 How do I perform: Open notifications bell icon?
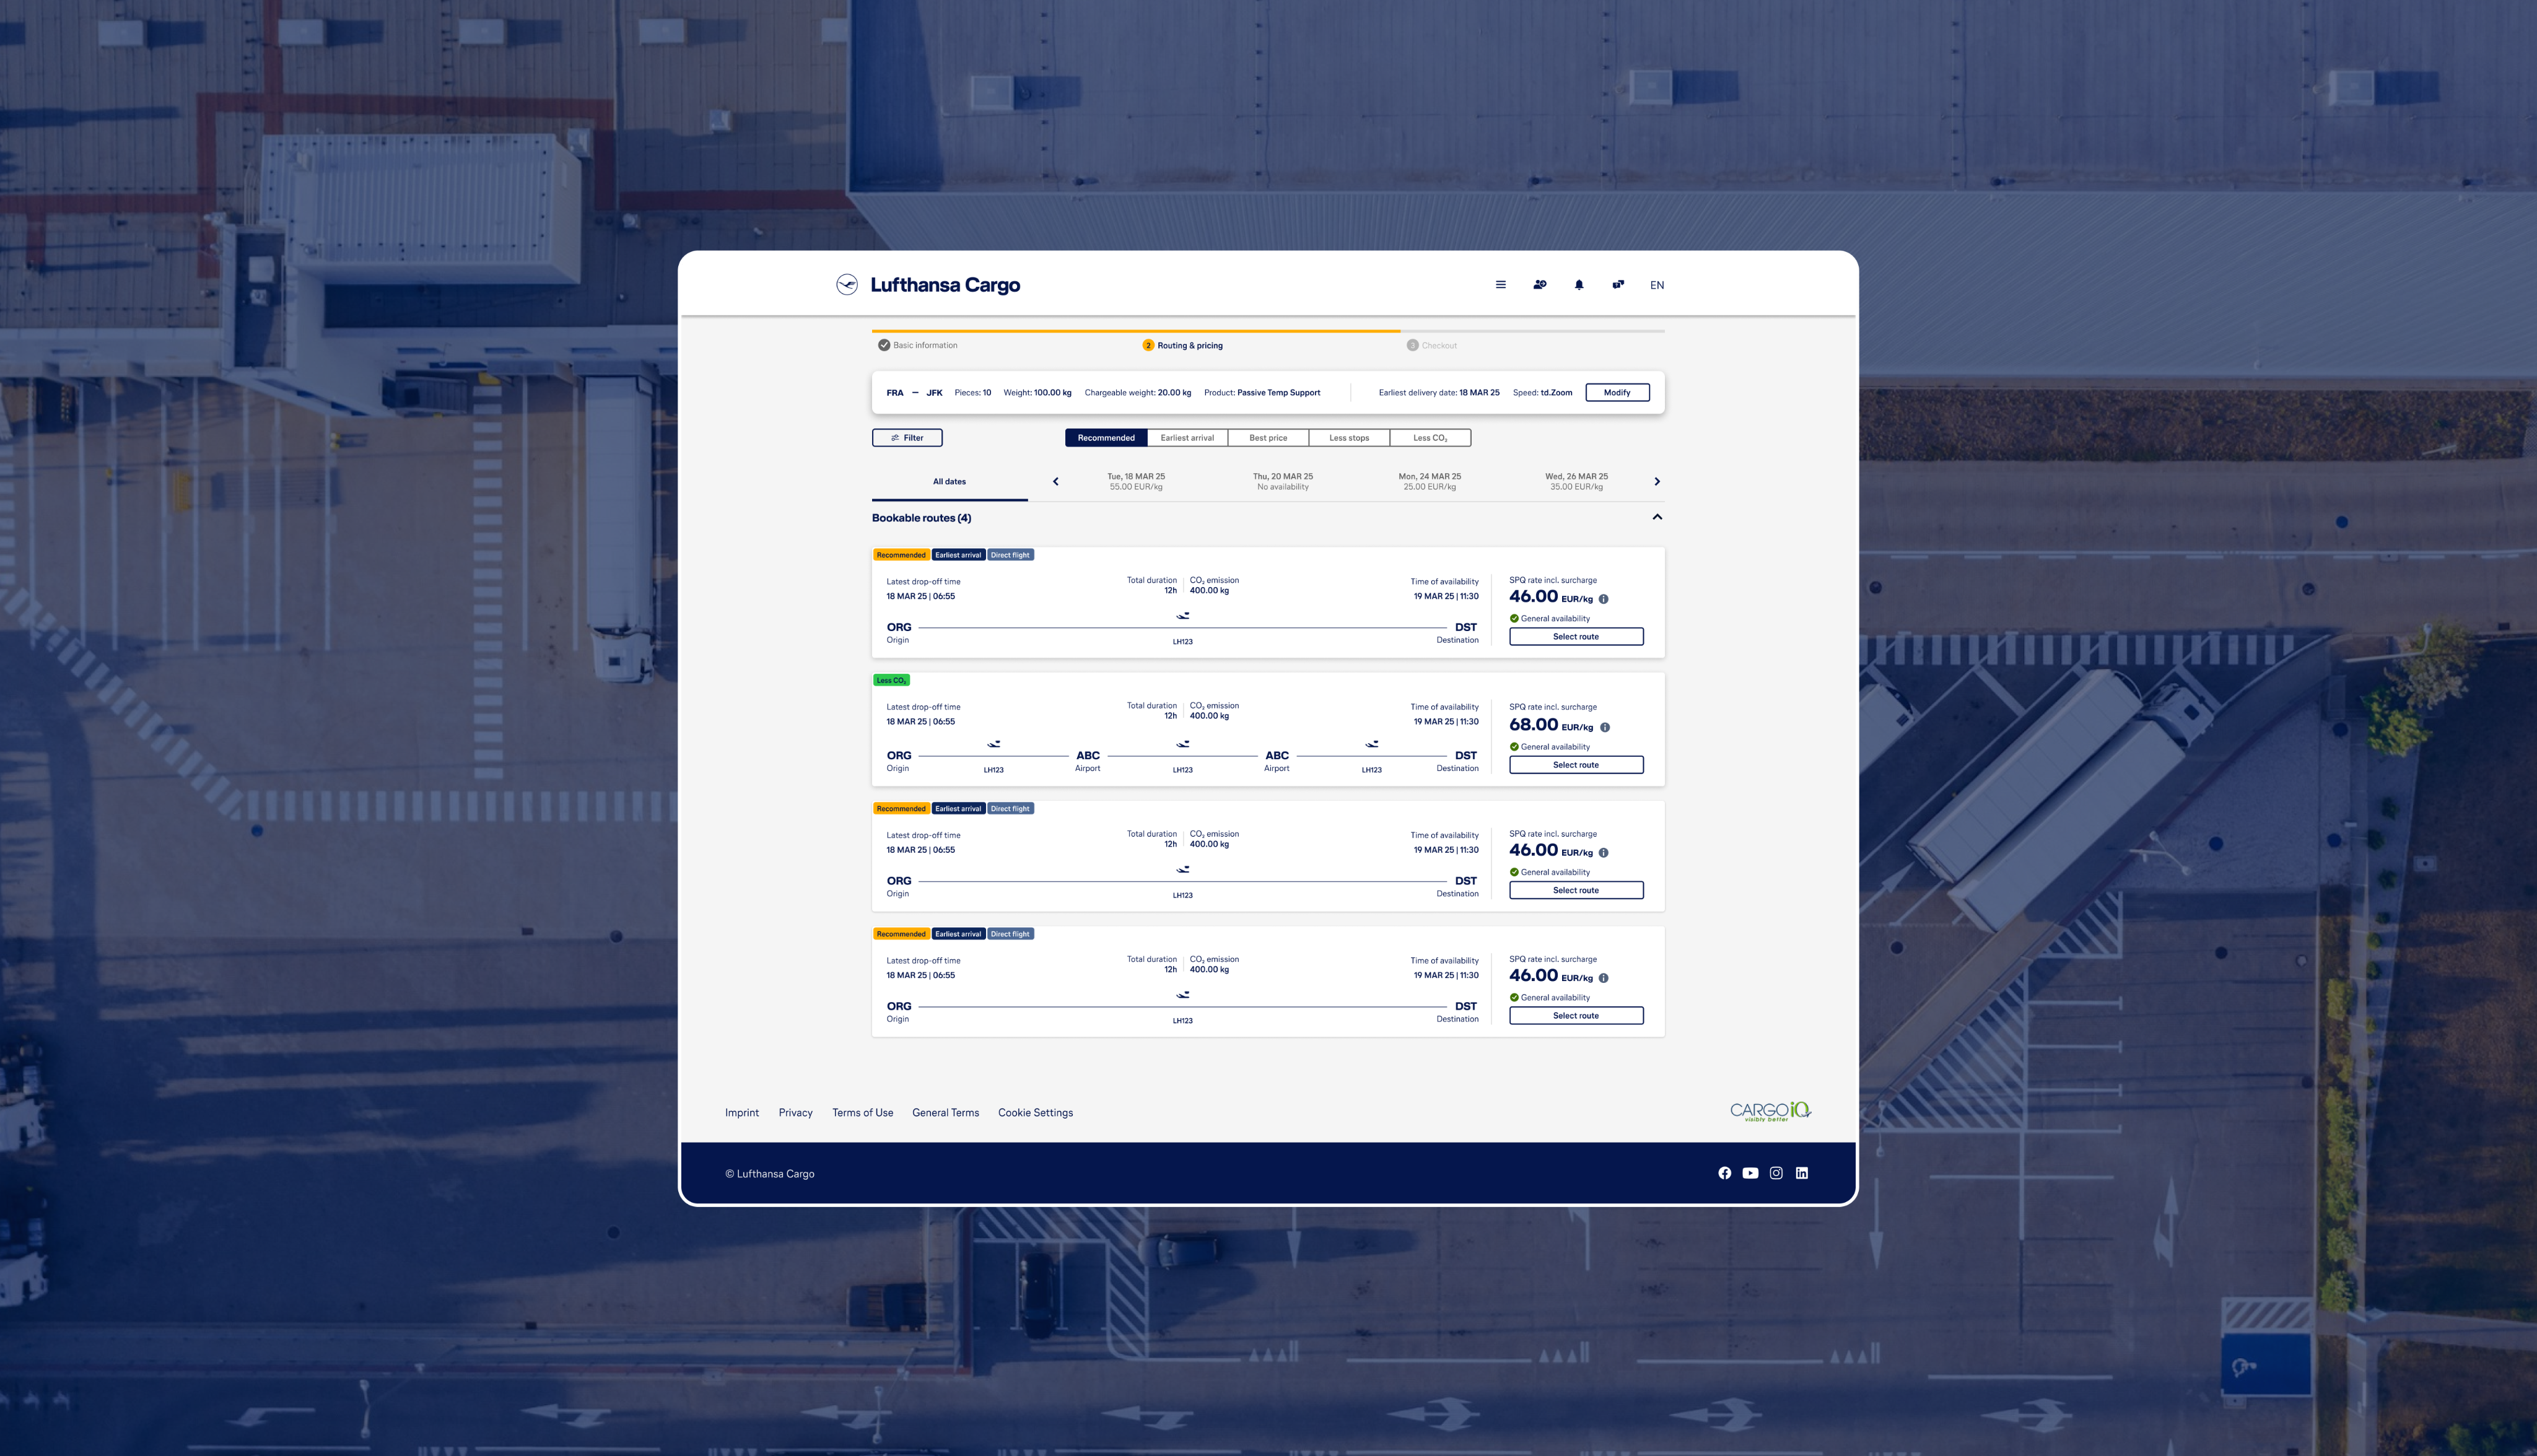(1579, 285)
